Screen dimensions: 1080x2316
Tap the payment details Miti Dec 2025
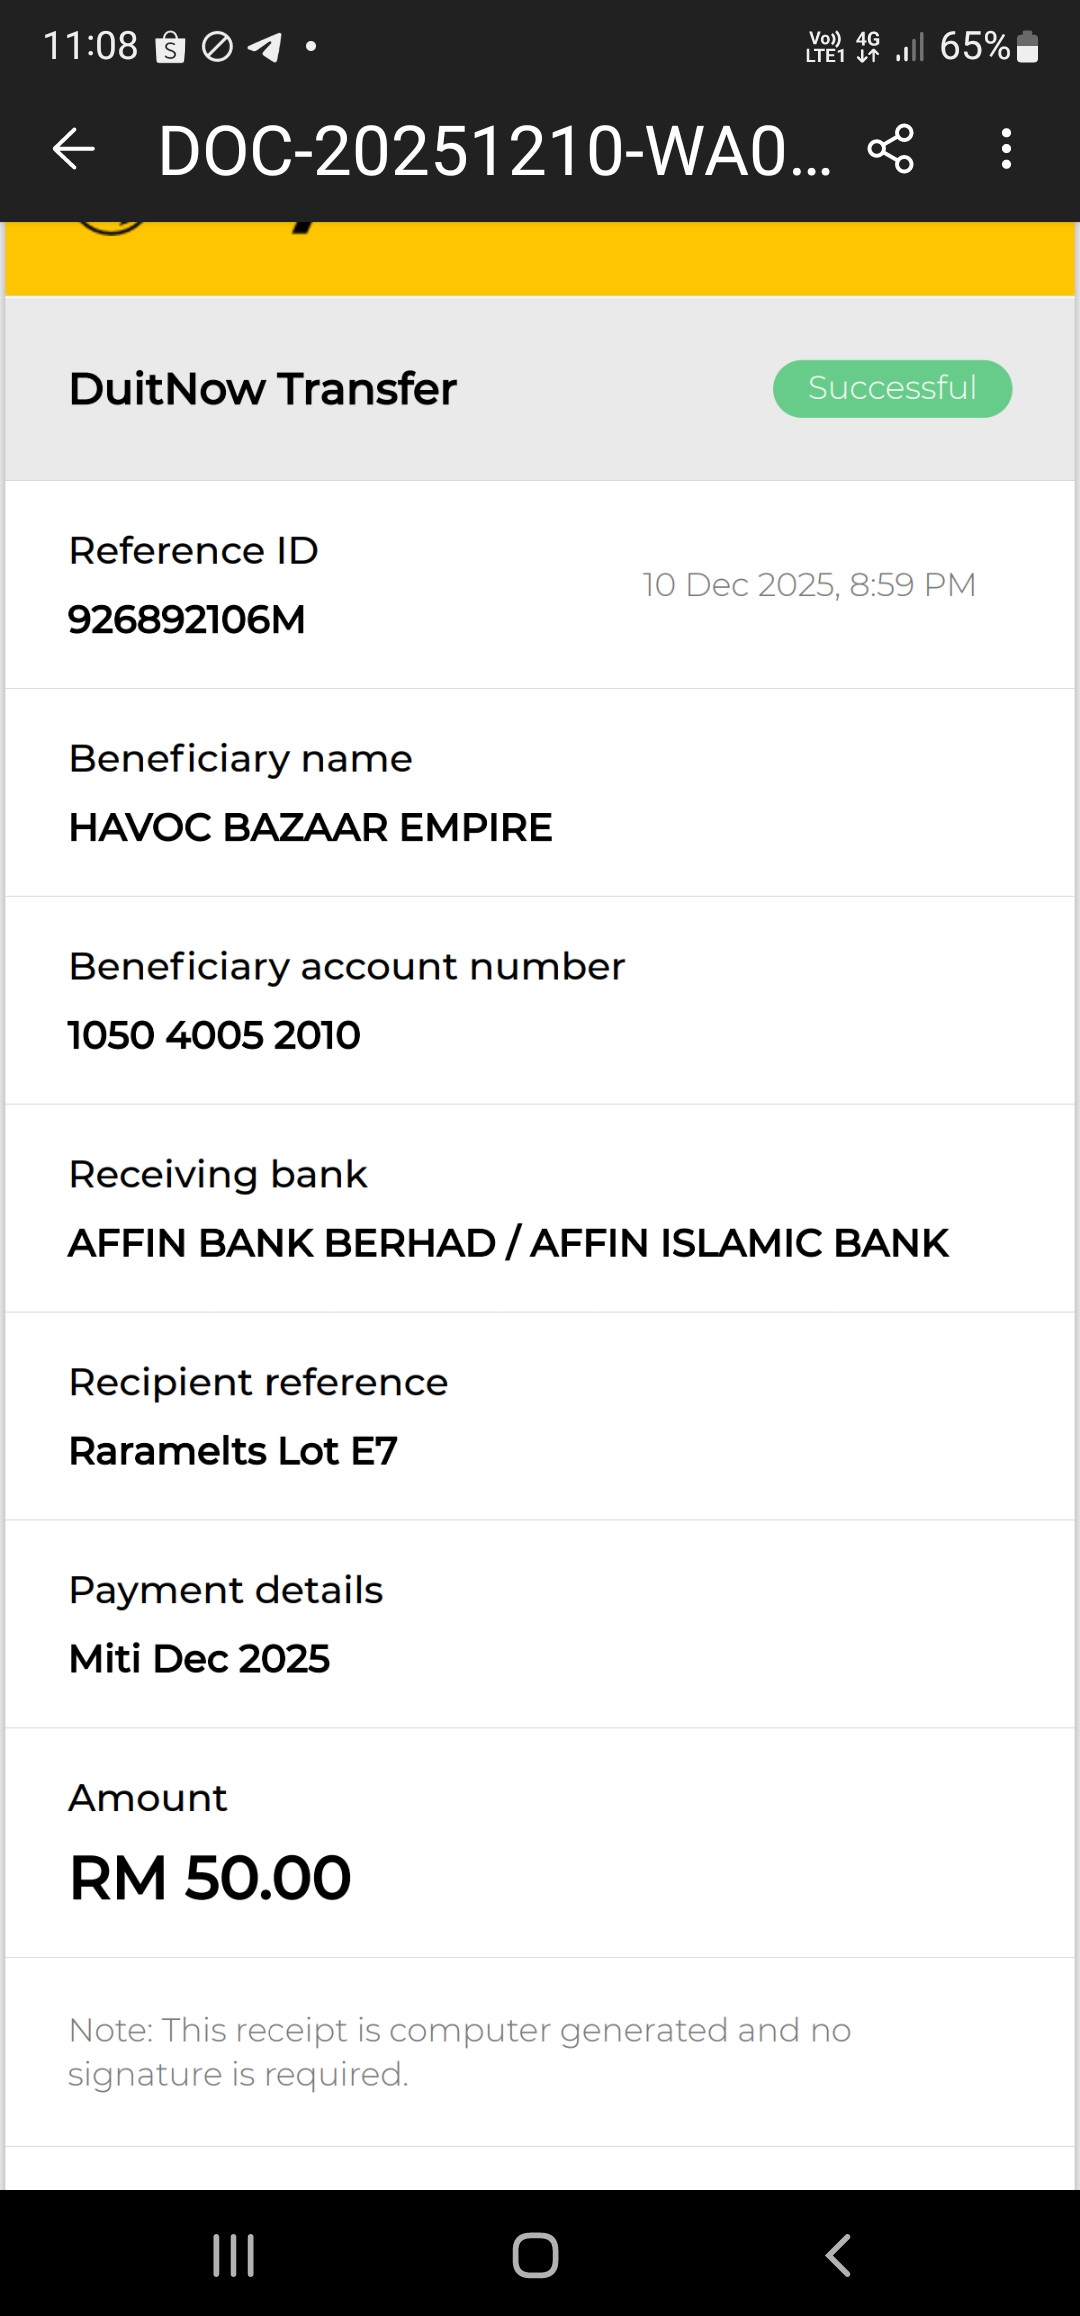tap(199, 1660)
